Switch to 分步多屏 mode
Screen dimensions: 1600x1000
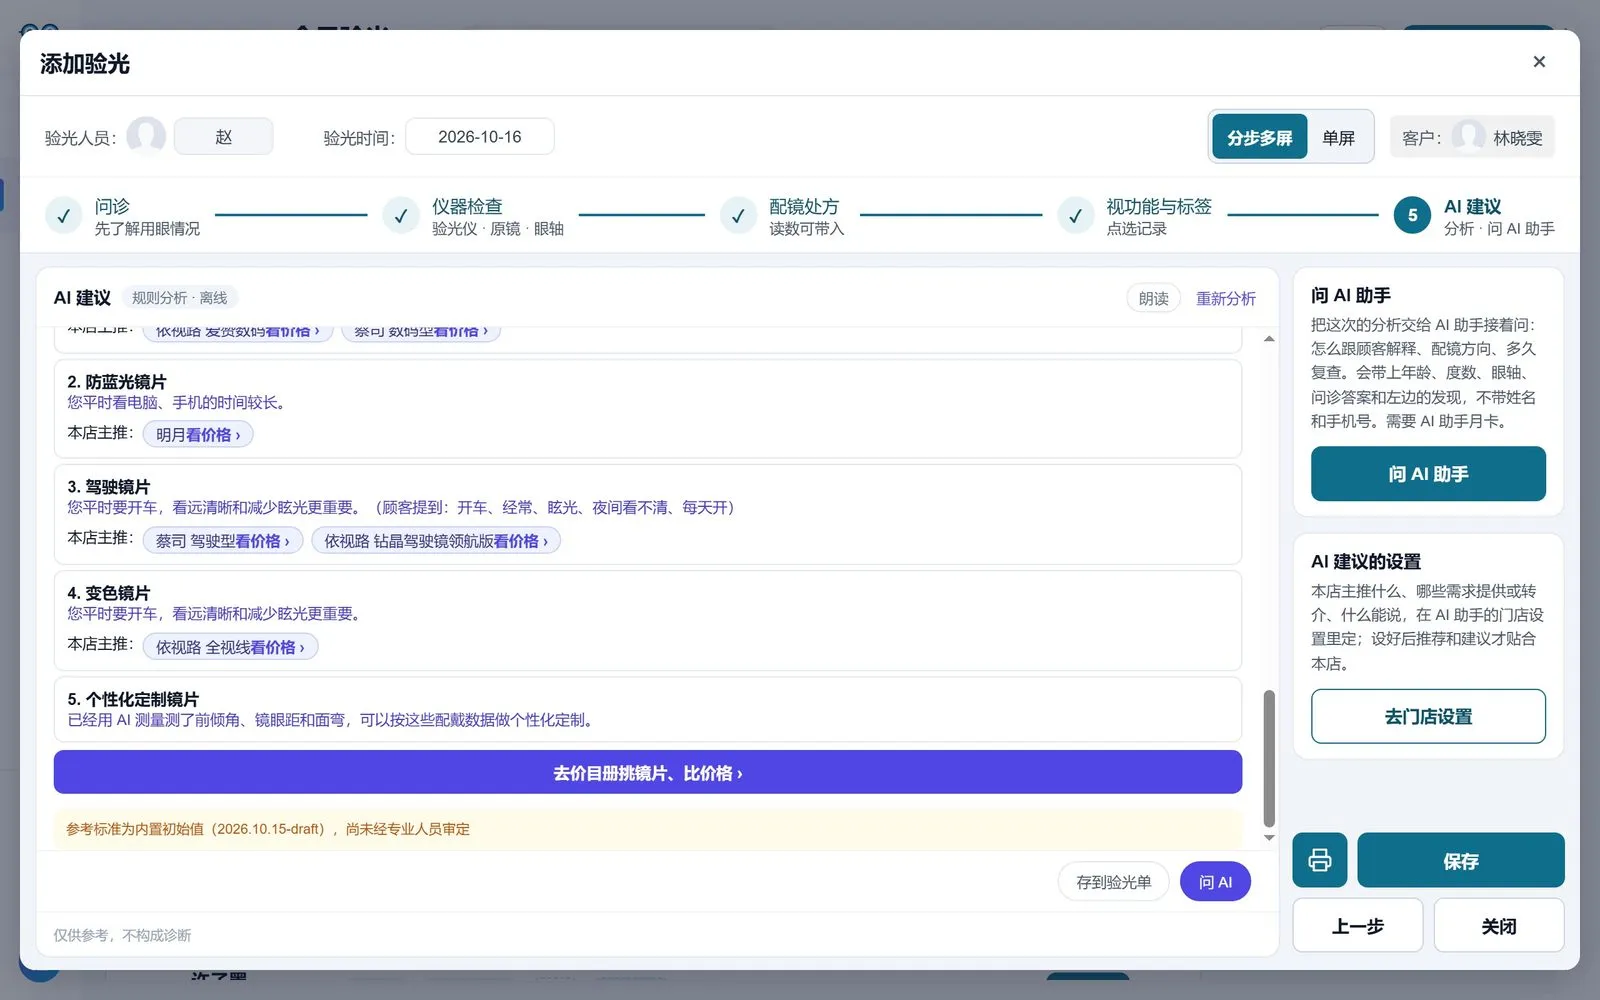click(1259, 137)
